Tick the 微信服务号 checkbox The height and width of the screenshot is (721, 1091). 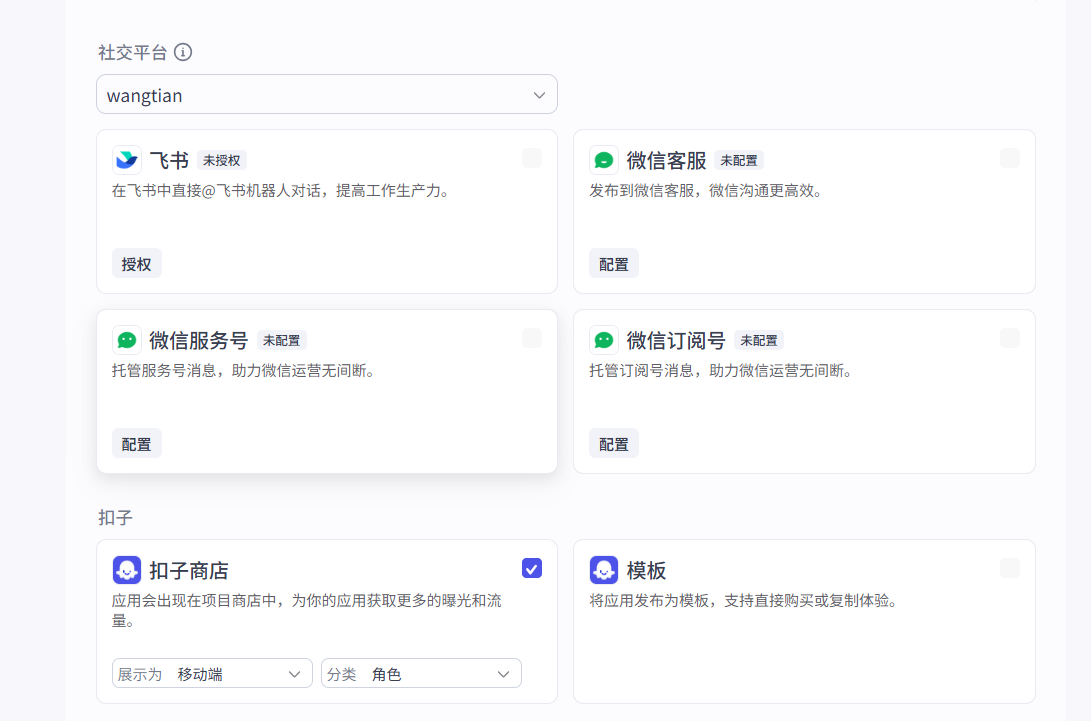pyautogui.click(x=532, y=338)
